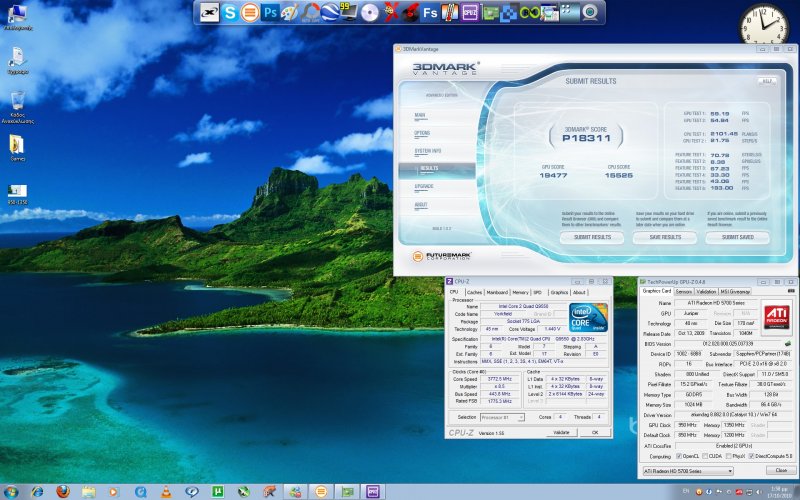800x500 pixels.
Task: Click the taskbar clock in system tray
Action: [779, 492]
